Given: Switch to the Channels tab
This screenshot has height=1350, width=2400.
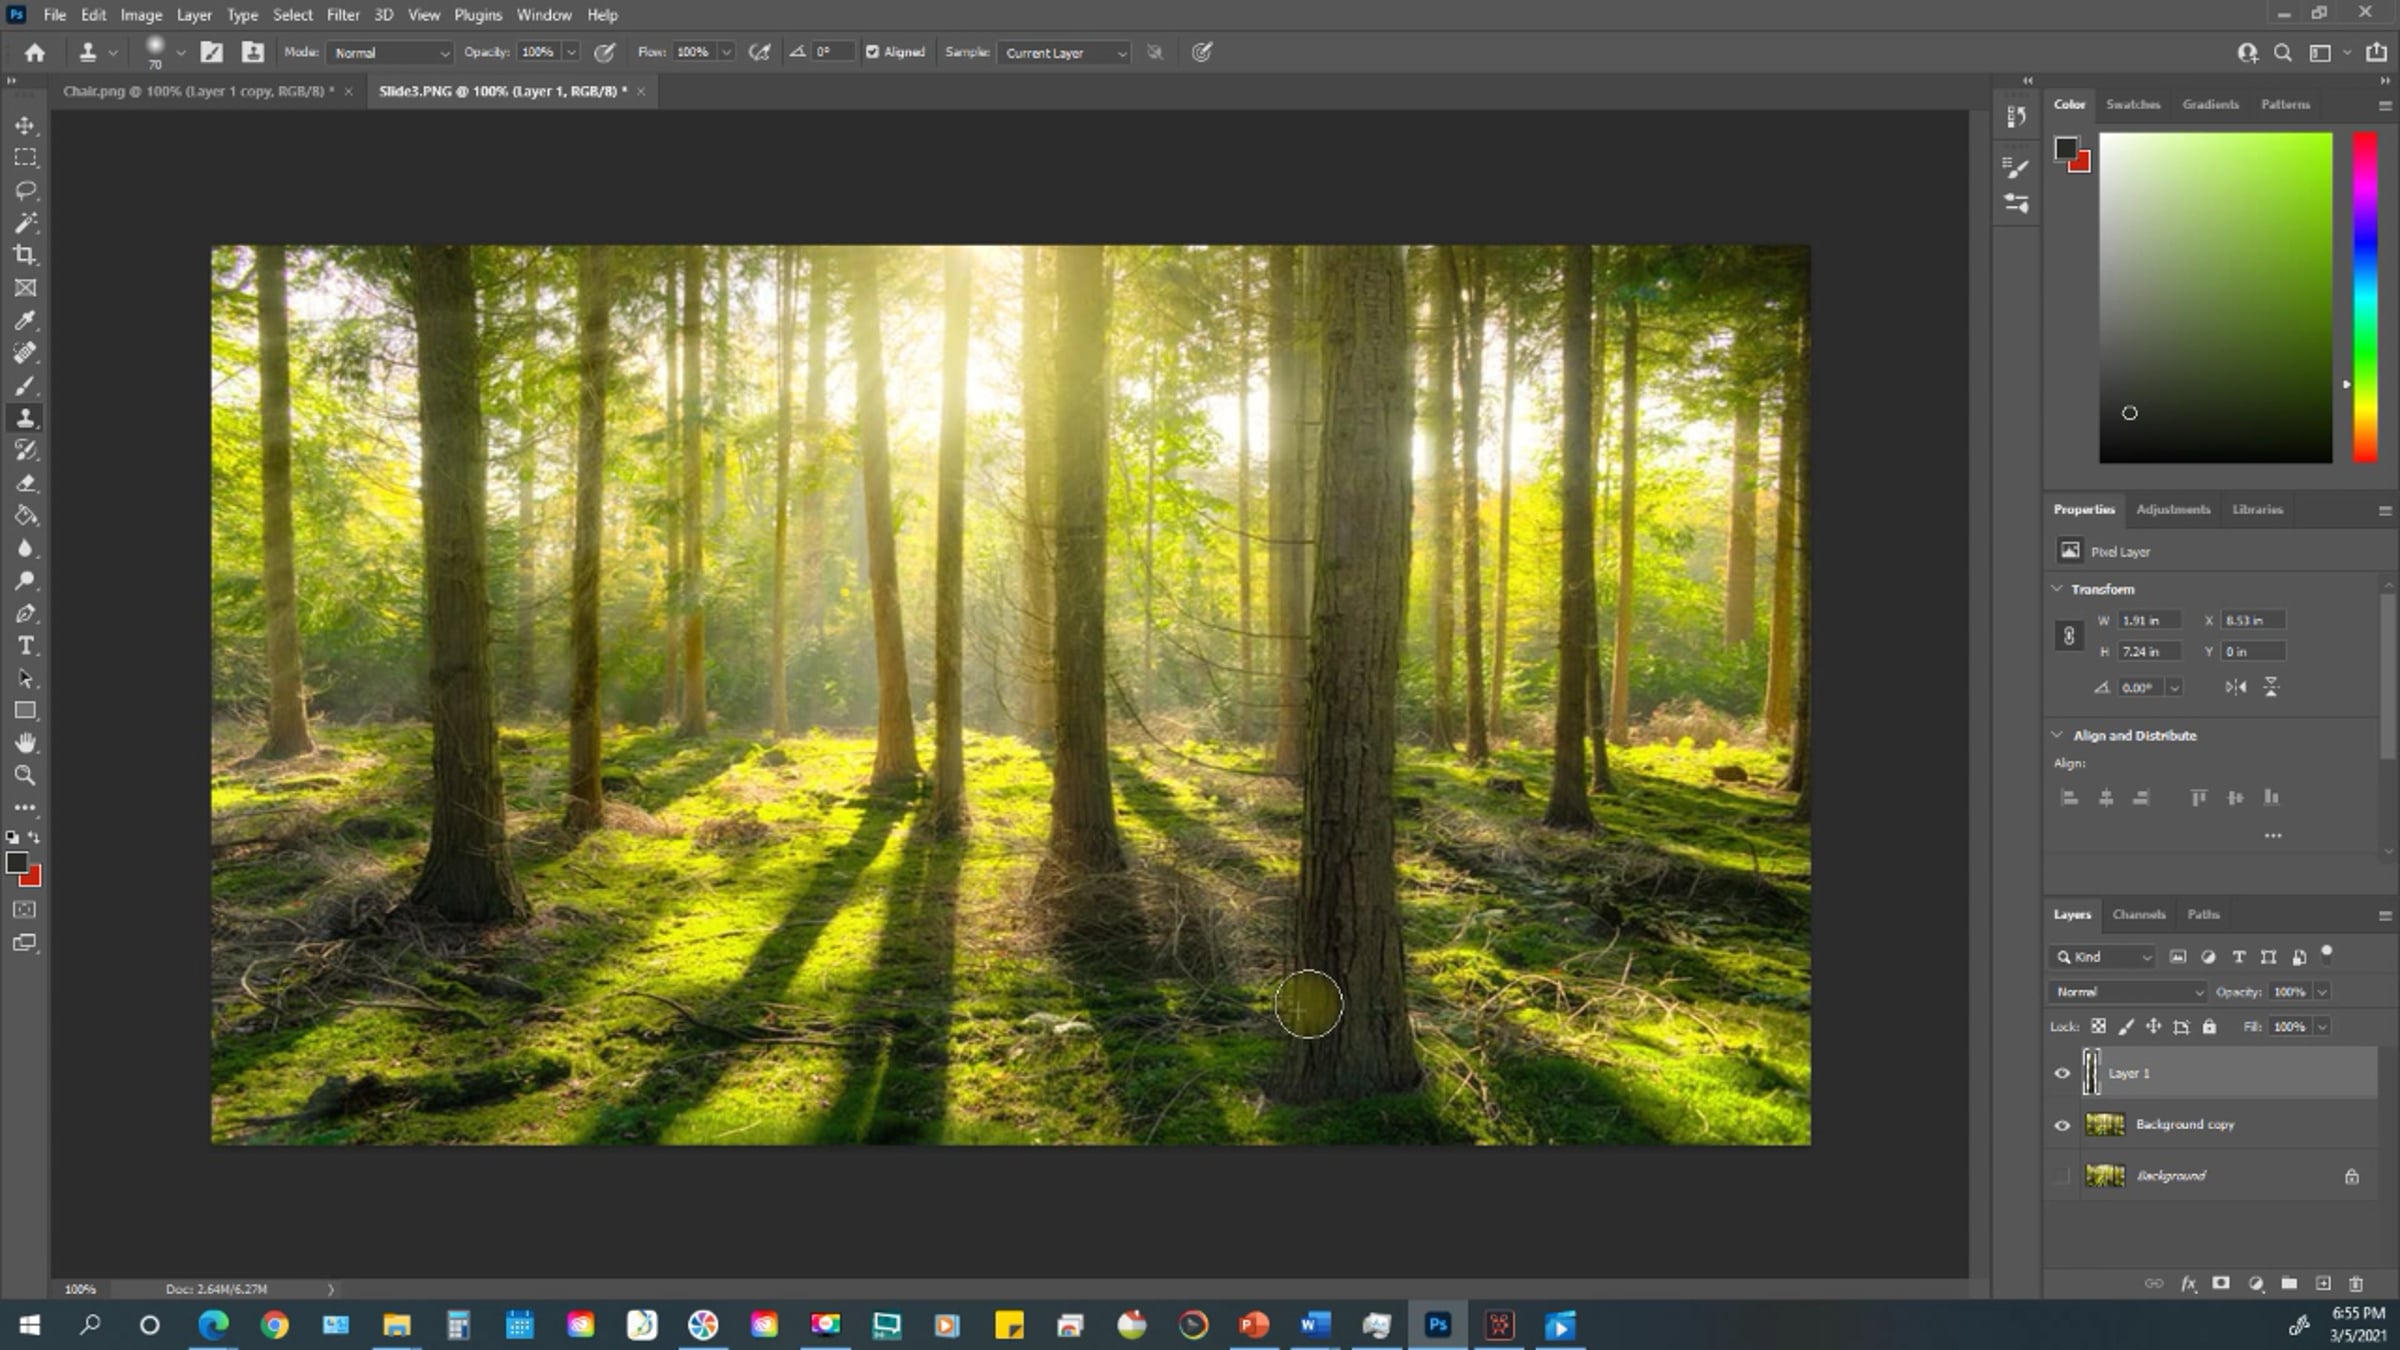Looking at the screenshot, I should [2138, 914].
